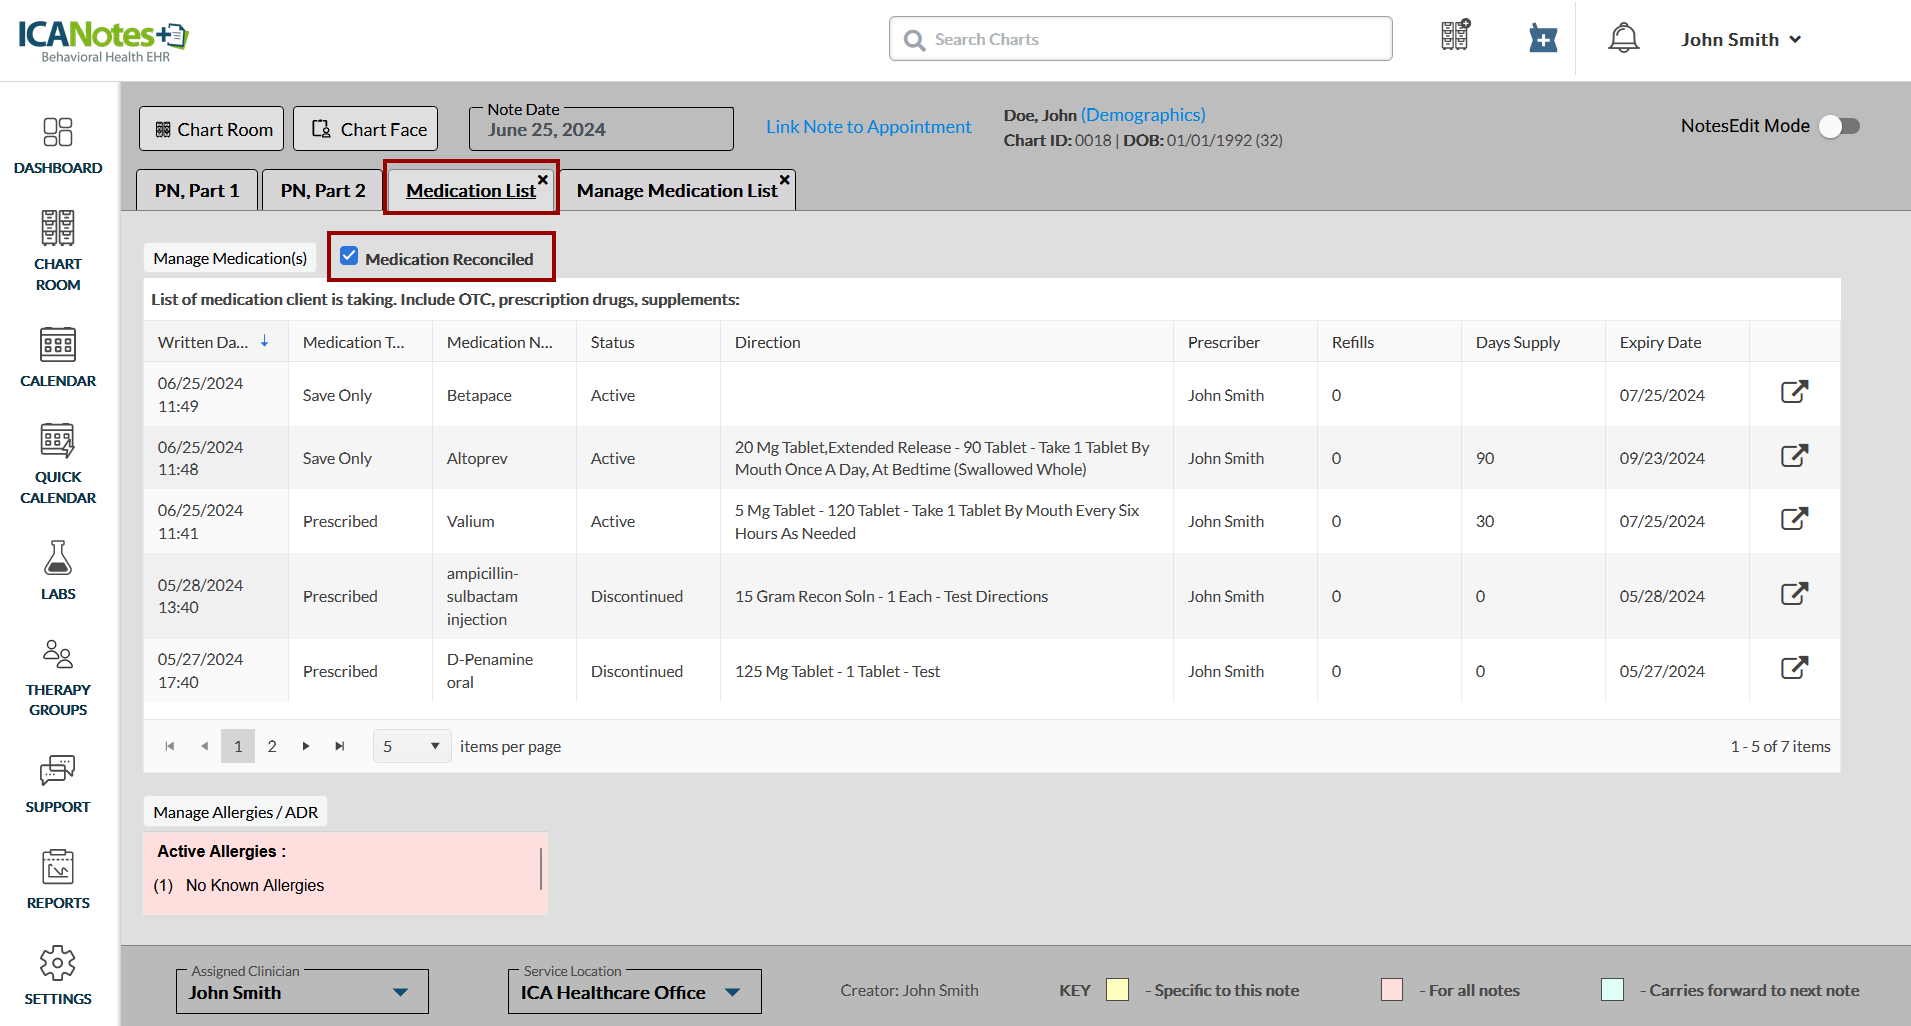1911x1026 pixels.
Task: Close the Manage Medication List tab
Action: tap(785, 180)
